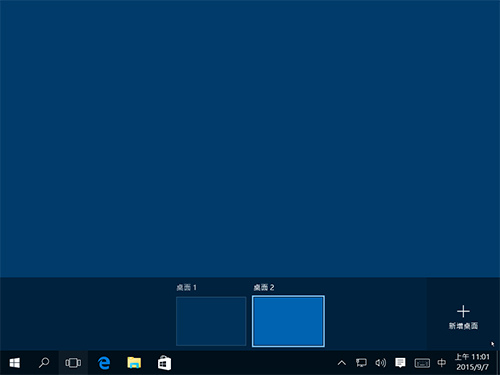Viewport: 500px width, 375px height.
Task: Open the clock showing 上午 11:01
Action: pos(472,362)
